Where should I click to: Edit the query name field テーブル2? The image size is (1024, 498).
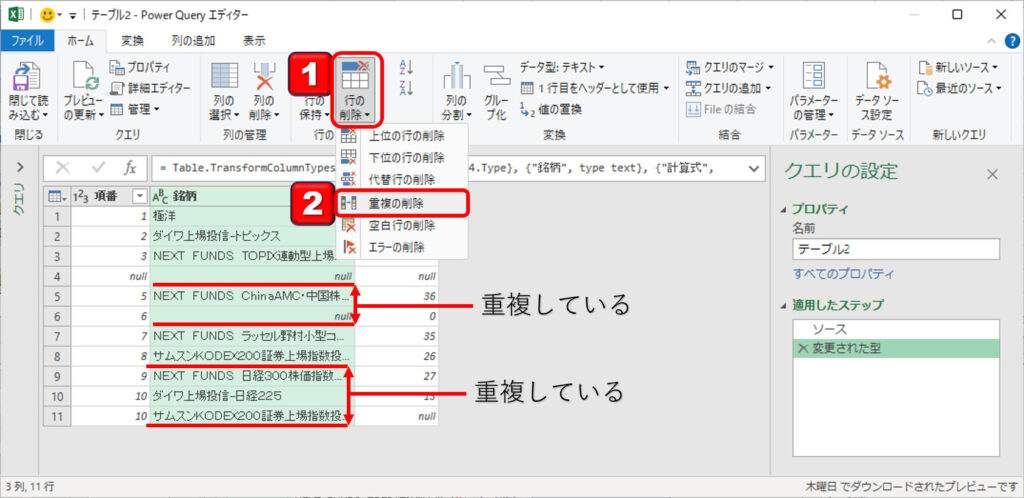(896, 249)
